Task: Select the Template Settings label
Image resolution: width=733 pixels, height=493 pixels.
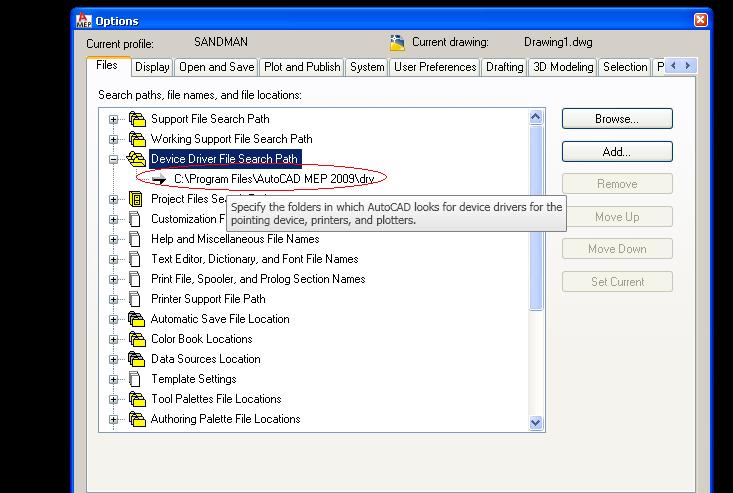Action: [194, 379]
